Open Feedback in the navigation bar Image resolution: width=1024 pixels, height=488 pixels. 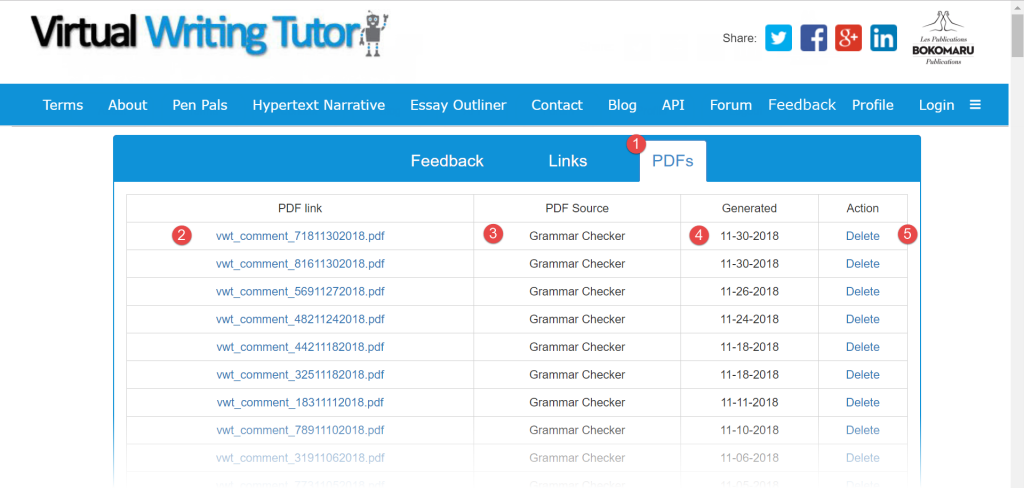click(802, 105)
